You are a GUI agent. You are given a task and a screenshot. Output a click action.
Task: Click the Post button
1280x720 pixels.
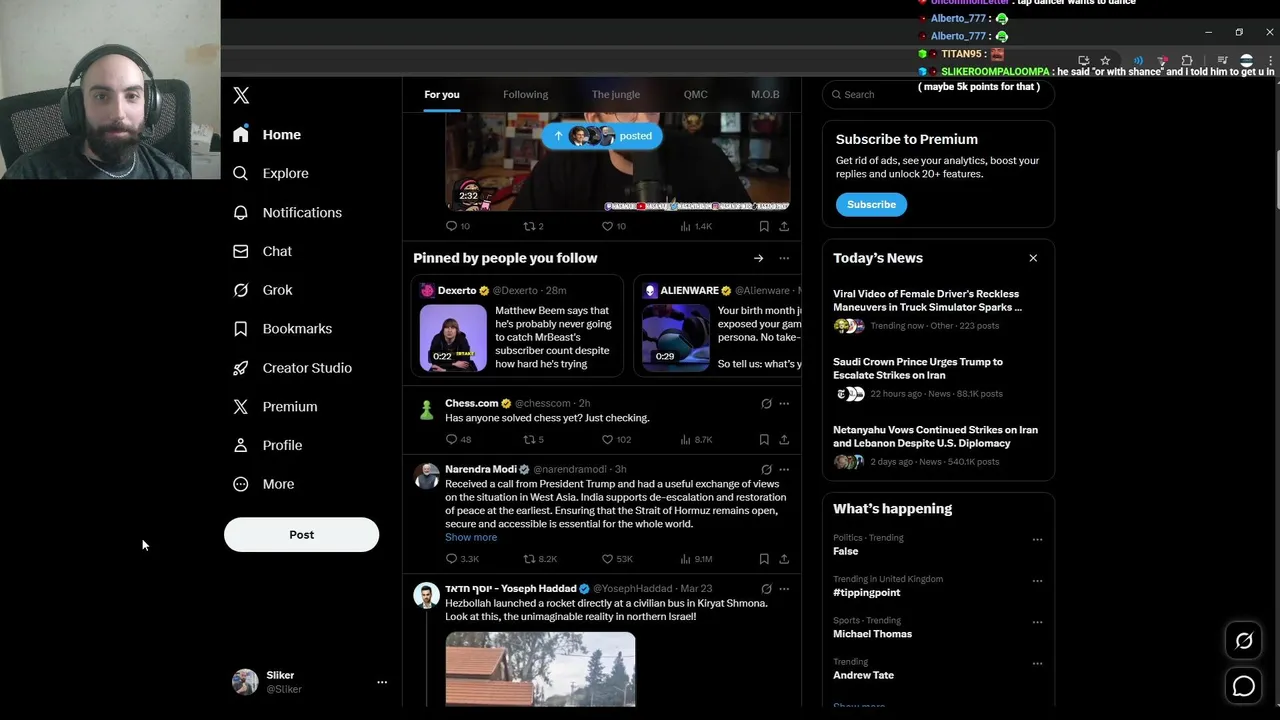[x=301, y=534]
